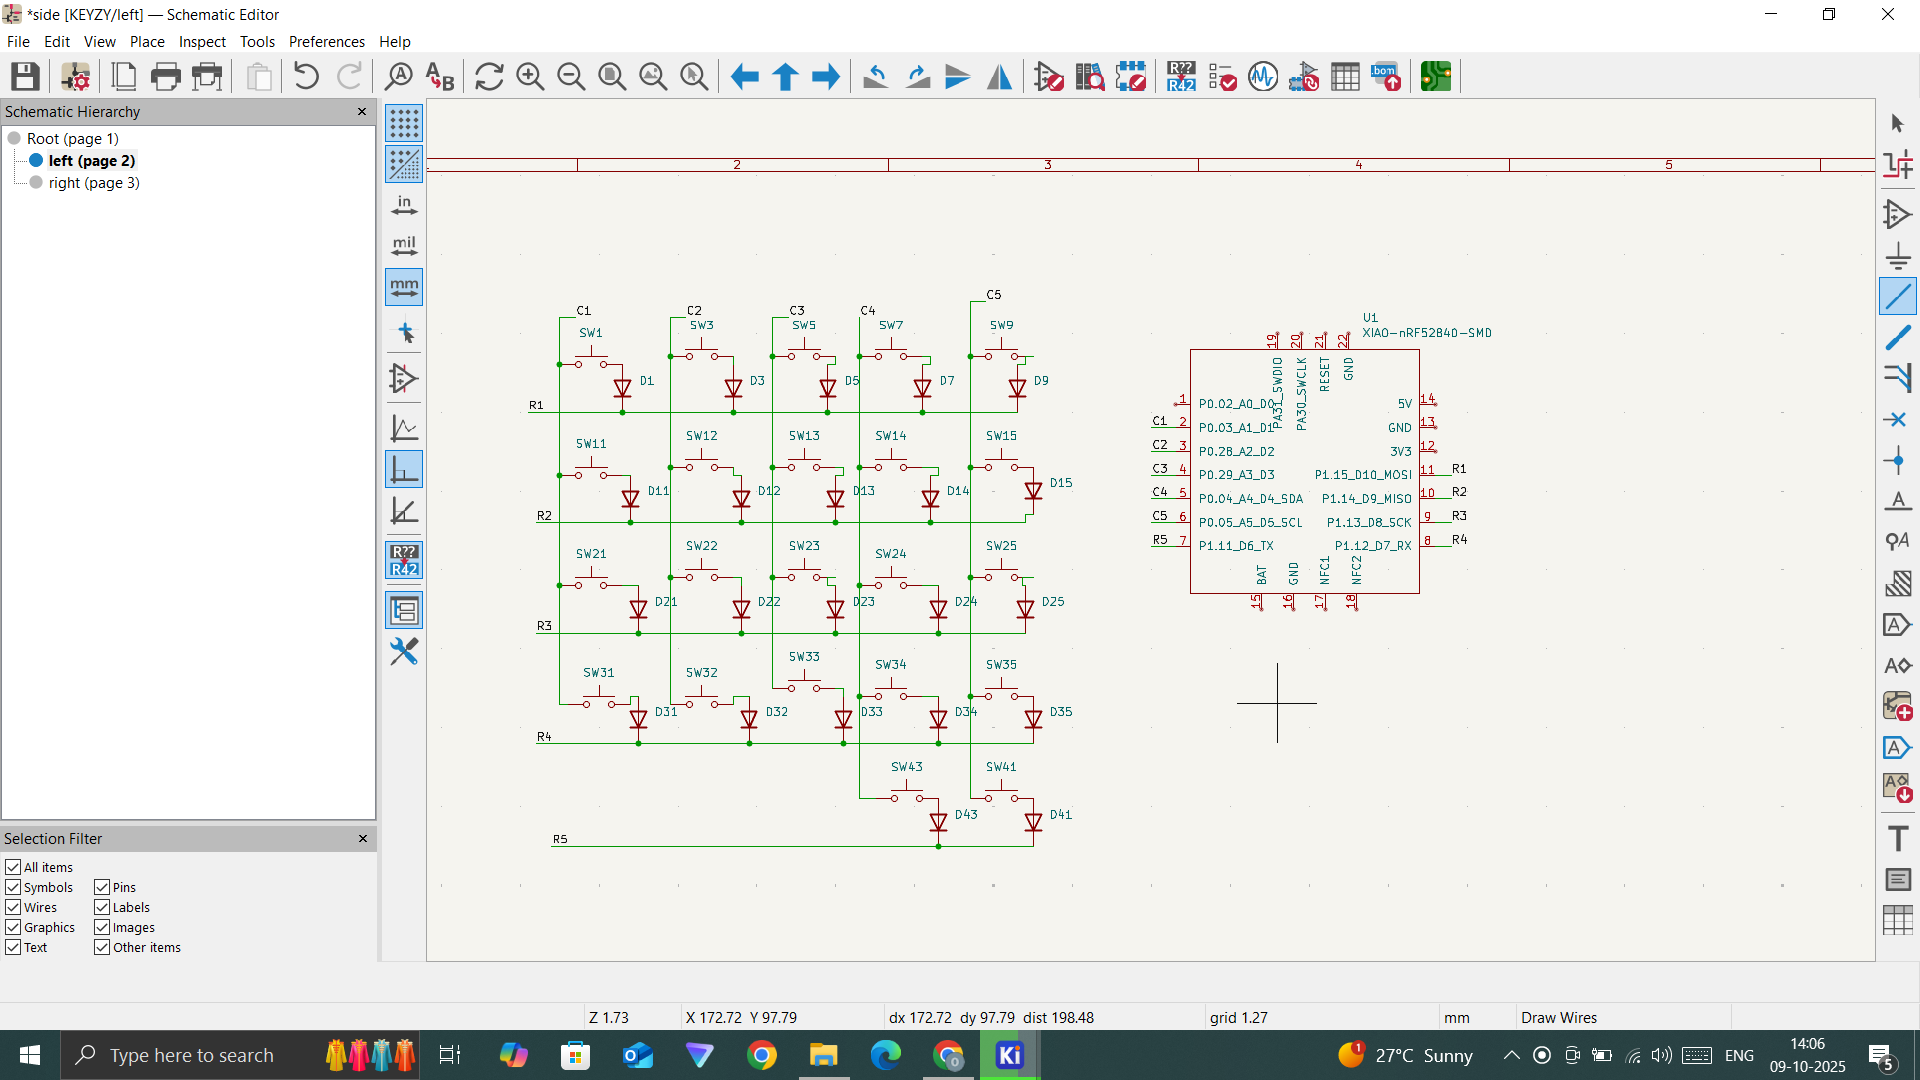Screen dimensions: 1920x1080
Task: Toggle off Other items filter
Action: [x=102, y=947]
